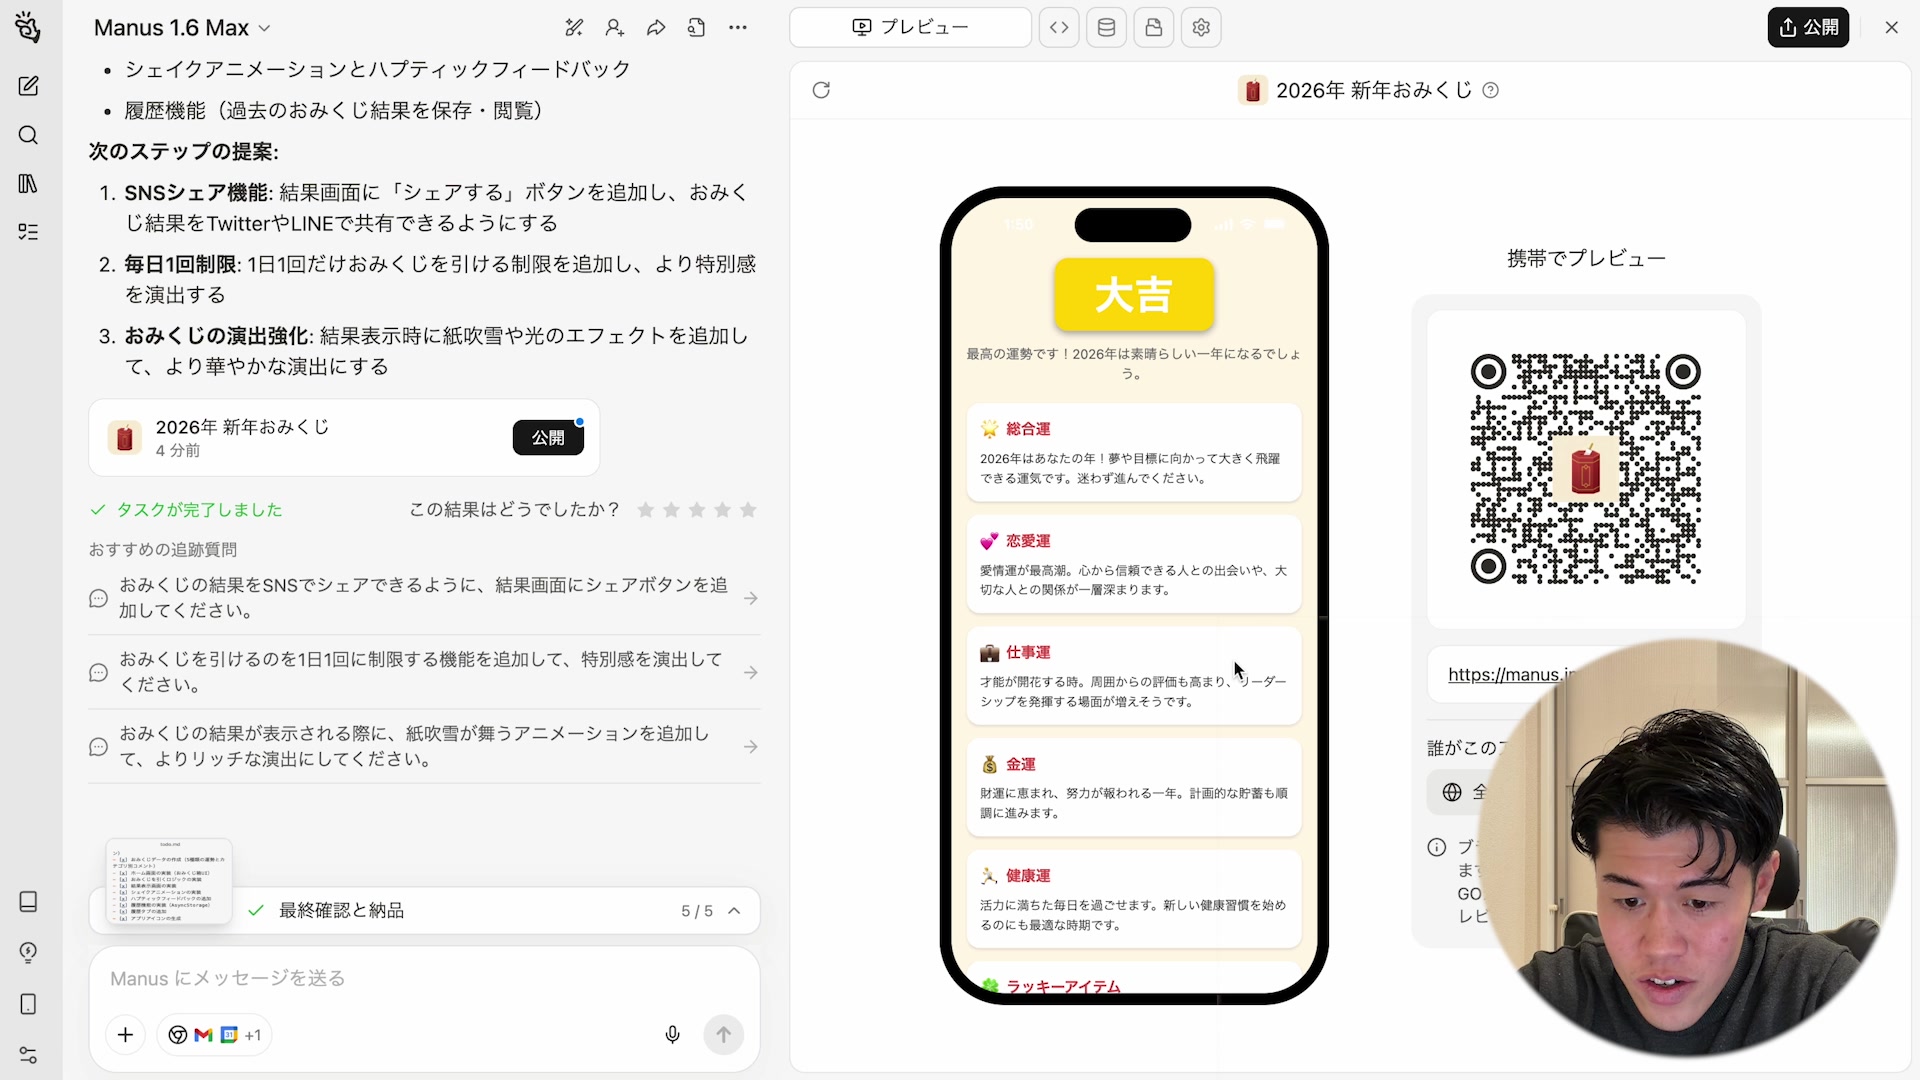Switch to code view with the <> icon

pyautogui.click(x=1059, y=27)
